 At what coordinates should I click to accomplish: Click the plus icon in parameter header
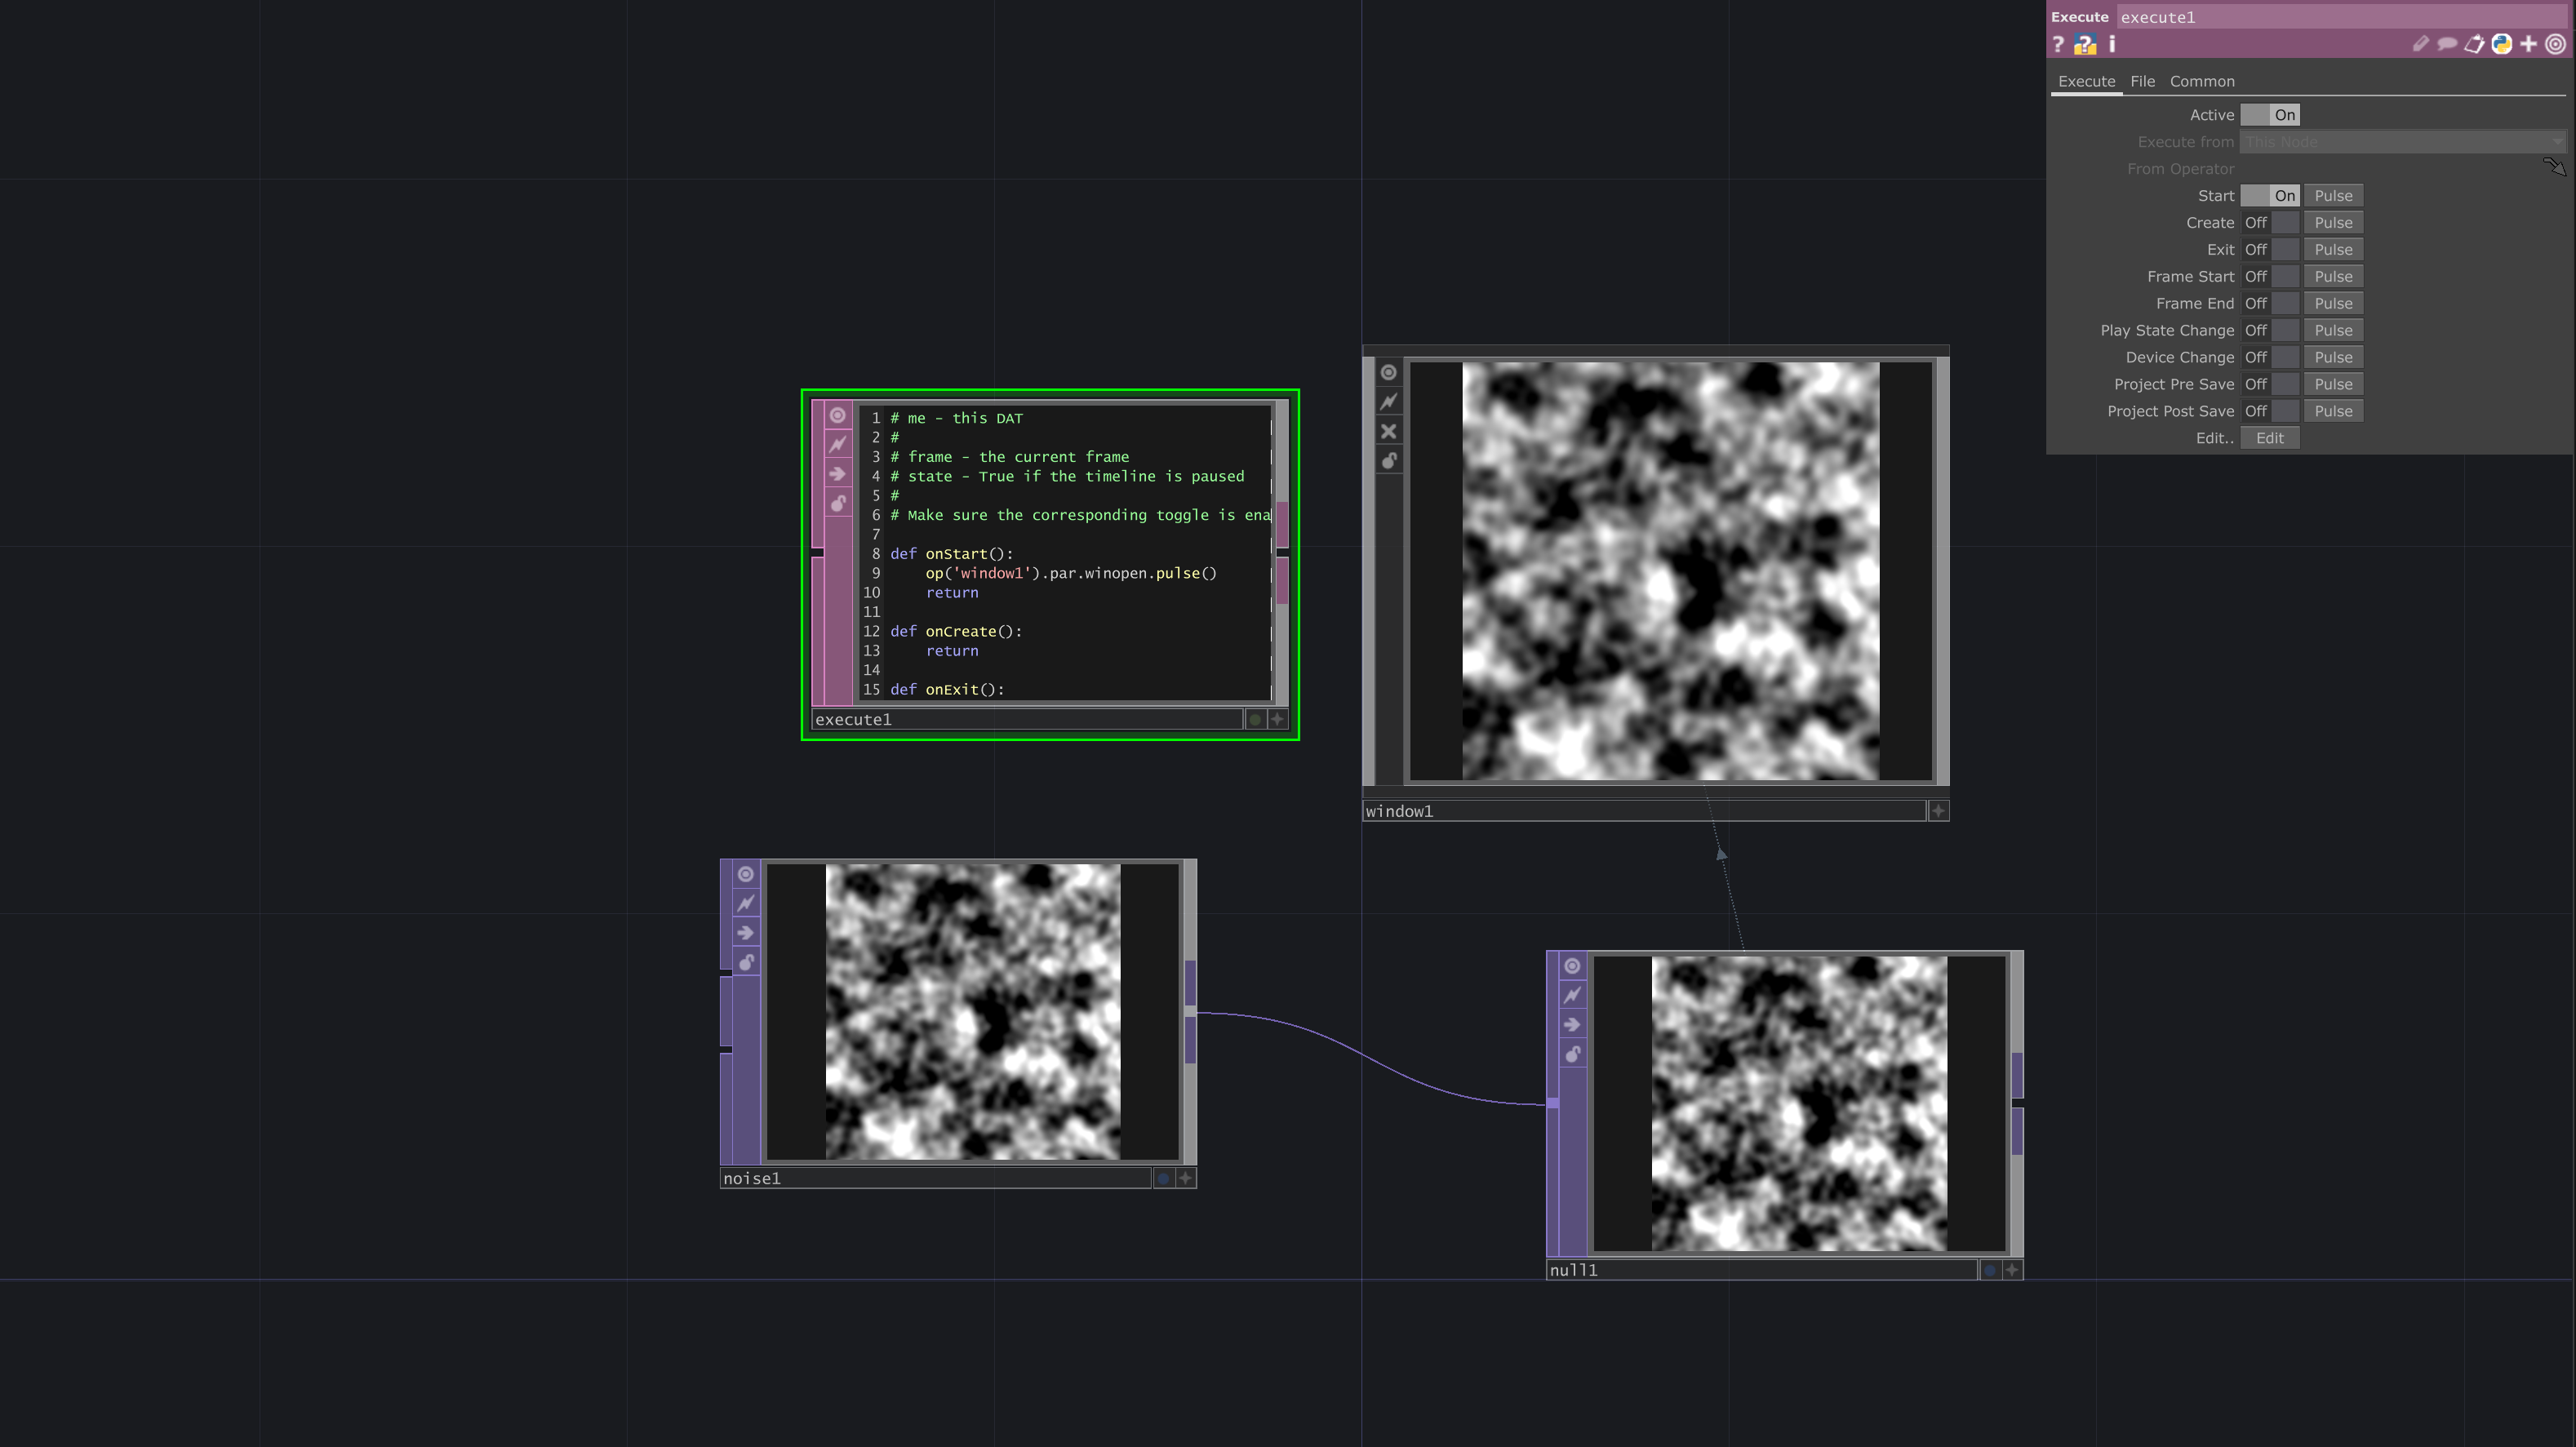(2529, 44)
